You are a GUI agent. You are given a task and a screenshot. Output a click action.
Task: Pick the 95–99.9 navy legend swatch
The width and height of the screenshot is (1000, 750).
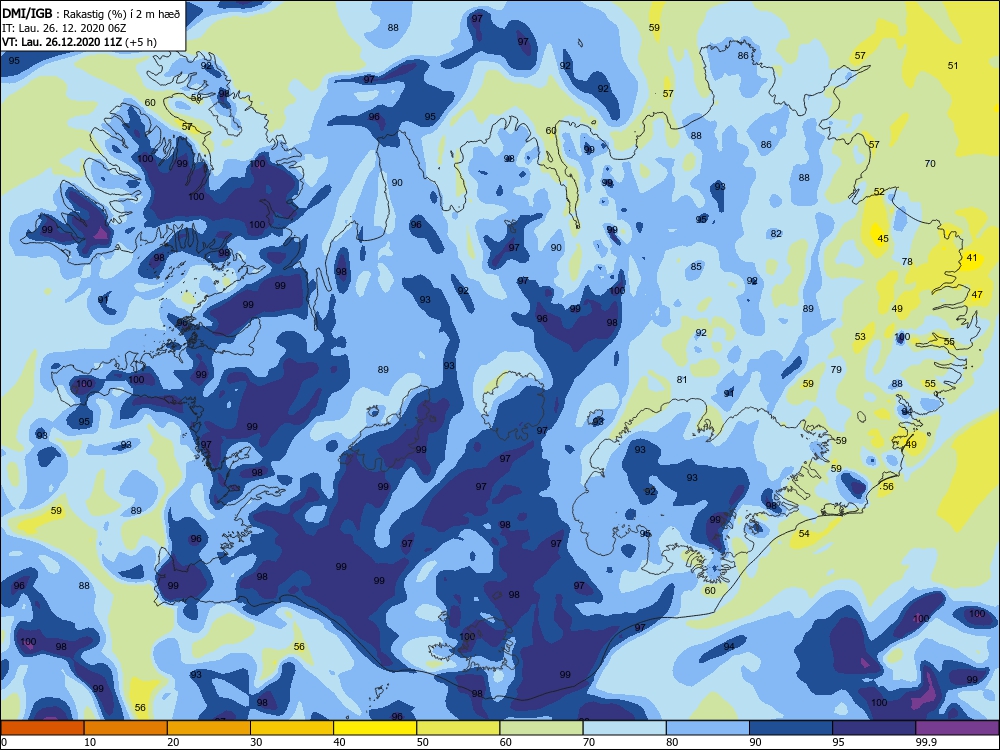pyautogui.click(x=874, y=728)
